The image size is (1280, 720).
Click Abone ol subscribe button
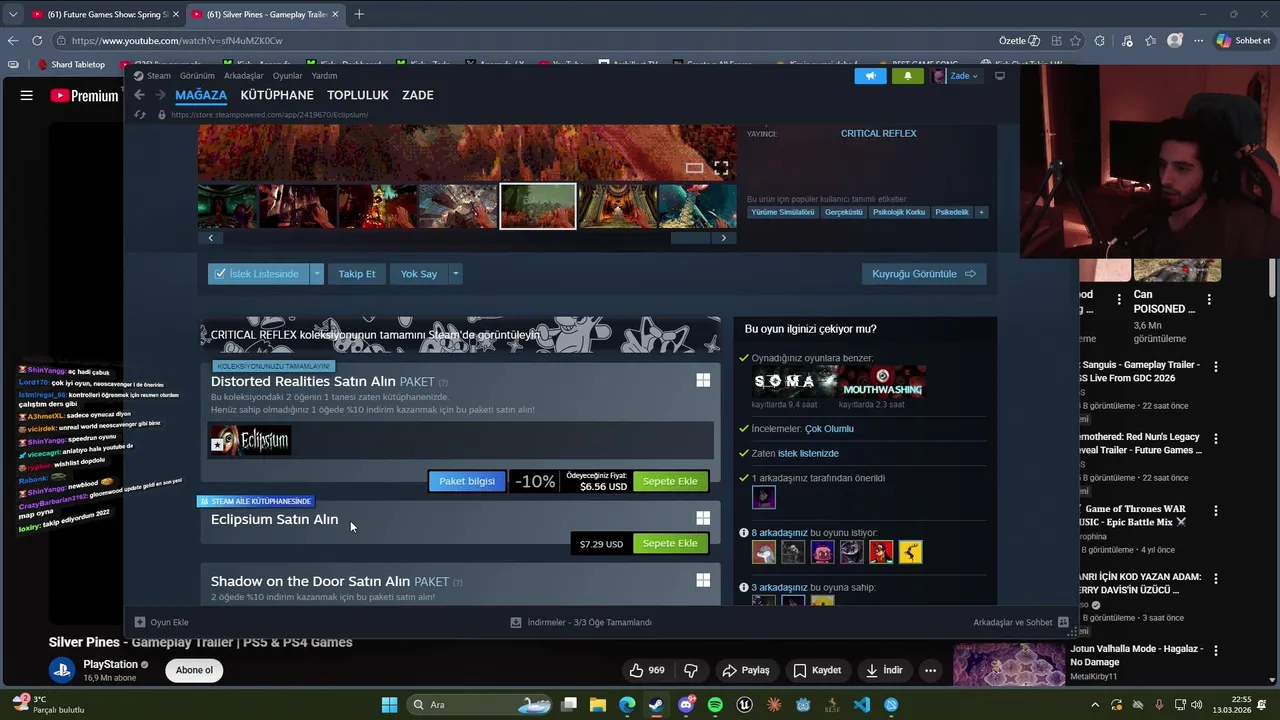(x=194, y=670)
